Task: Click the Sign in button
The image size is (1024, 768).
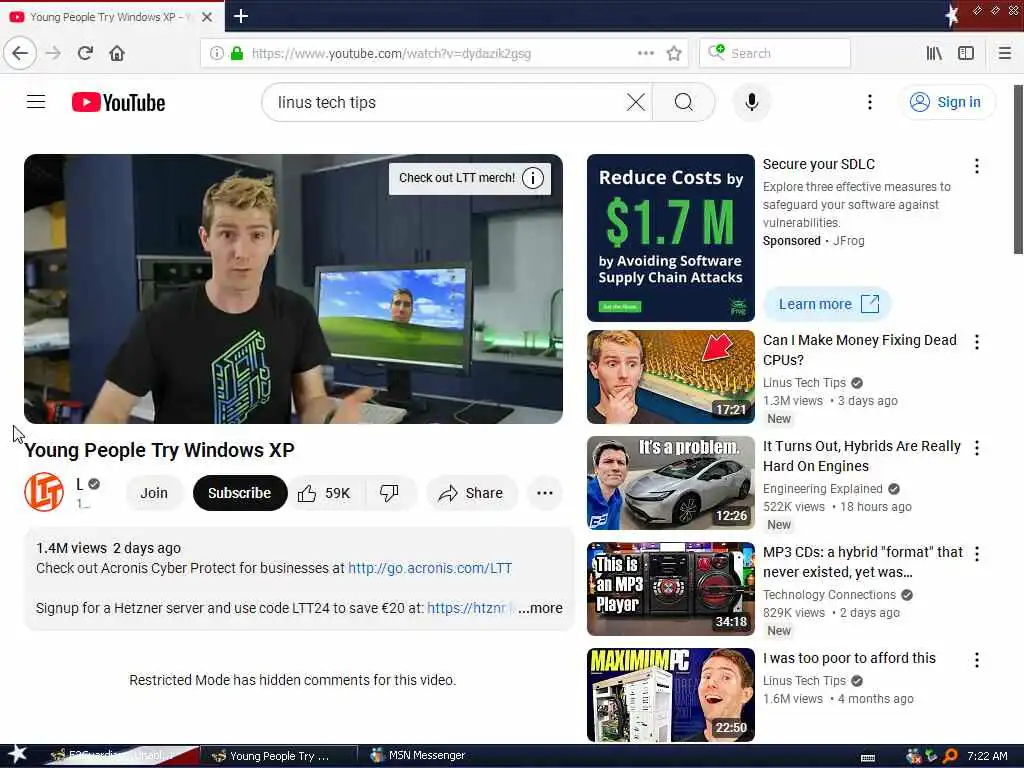Action: pos(946,103)
